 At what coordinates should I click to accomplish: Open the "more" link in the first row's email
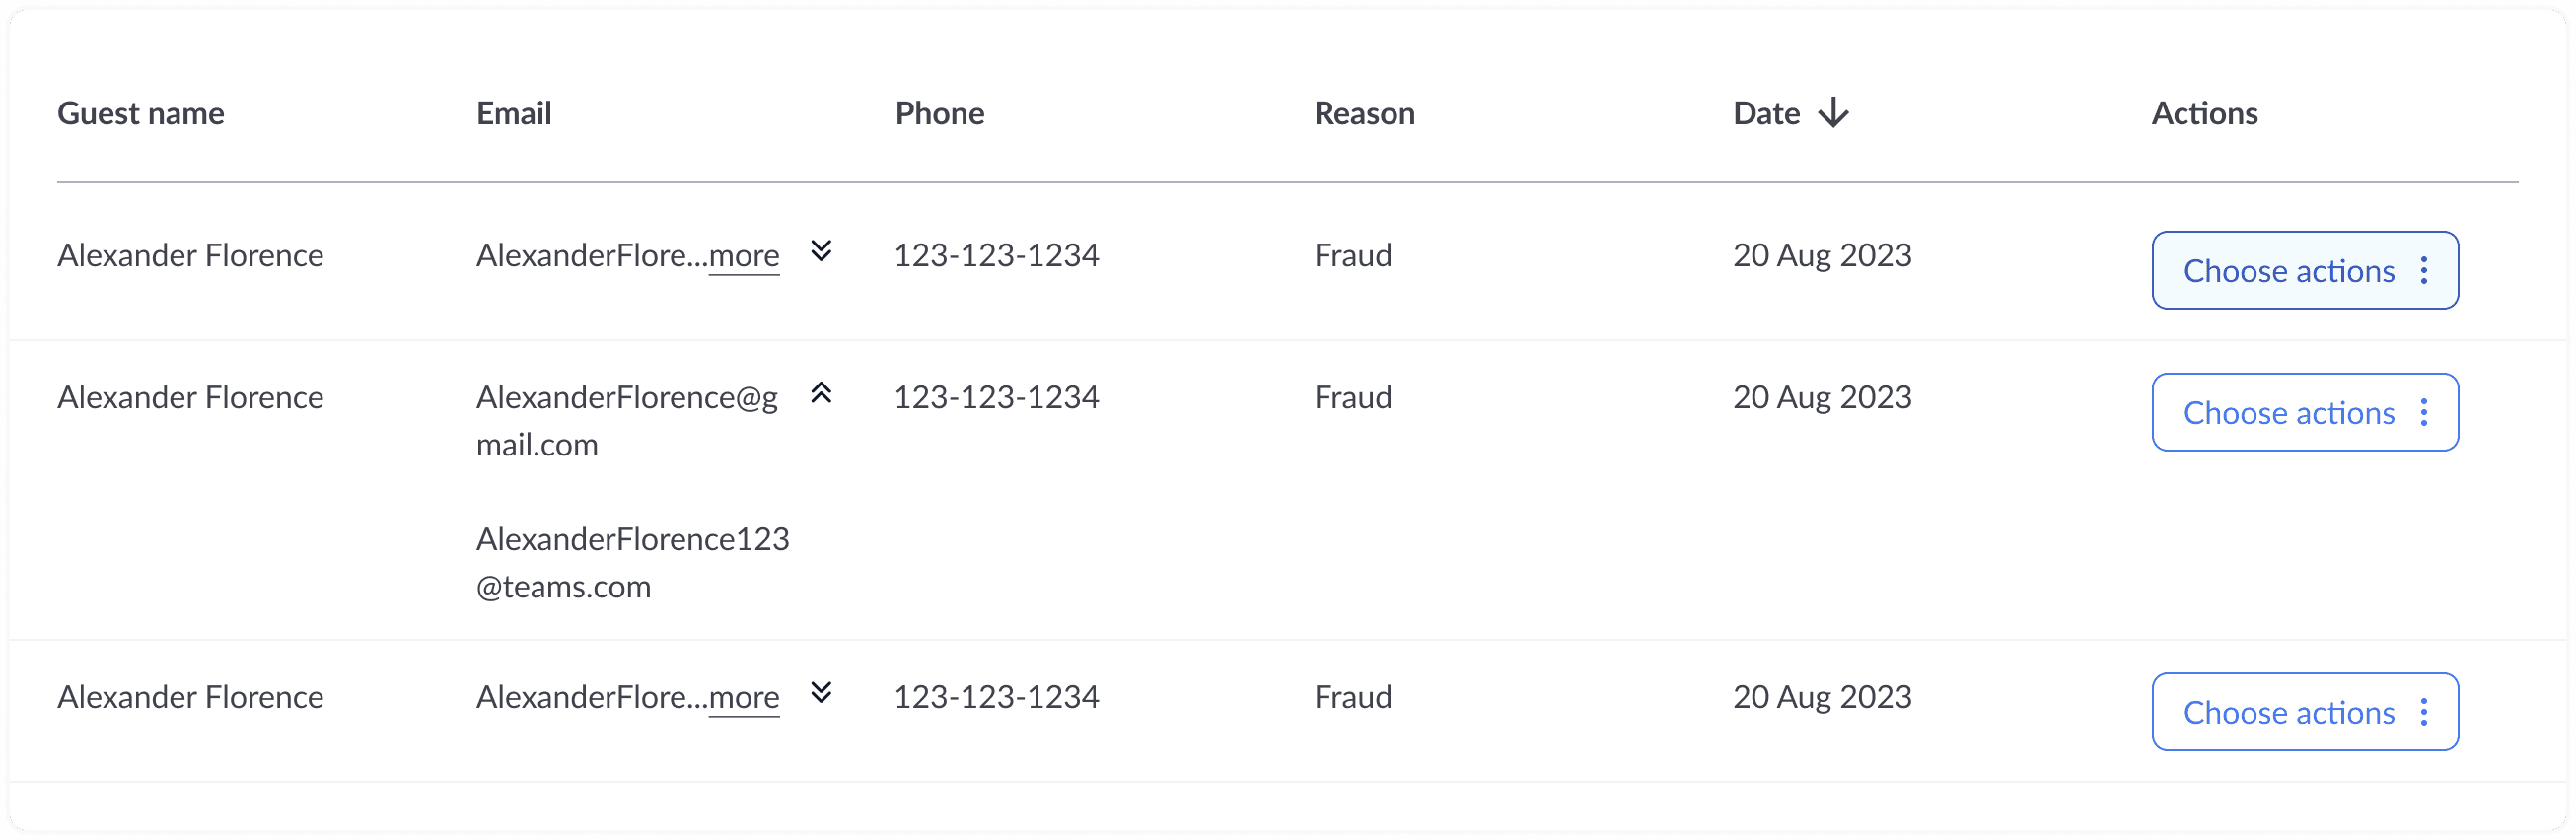[x=744, y=256]
